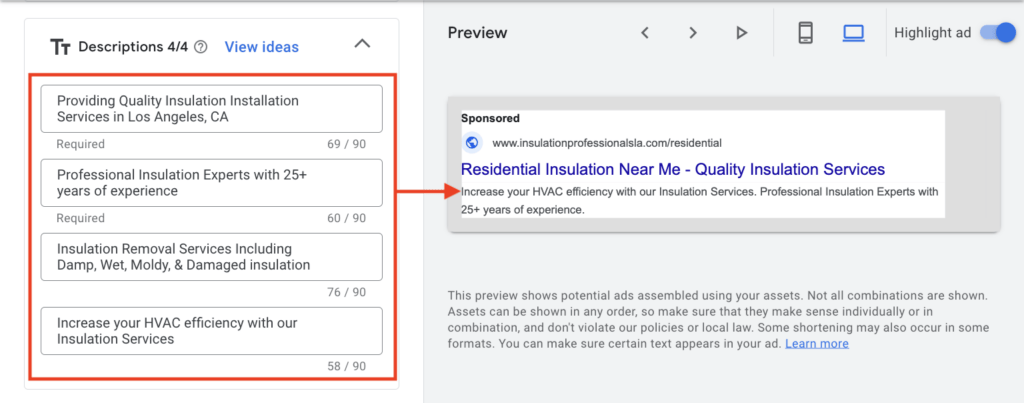Open the Descriptions help question-mark icon
The width and height of the screenshot is (1024, 403).
201,47
